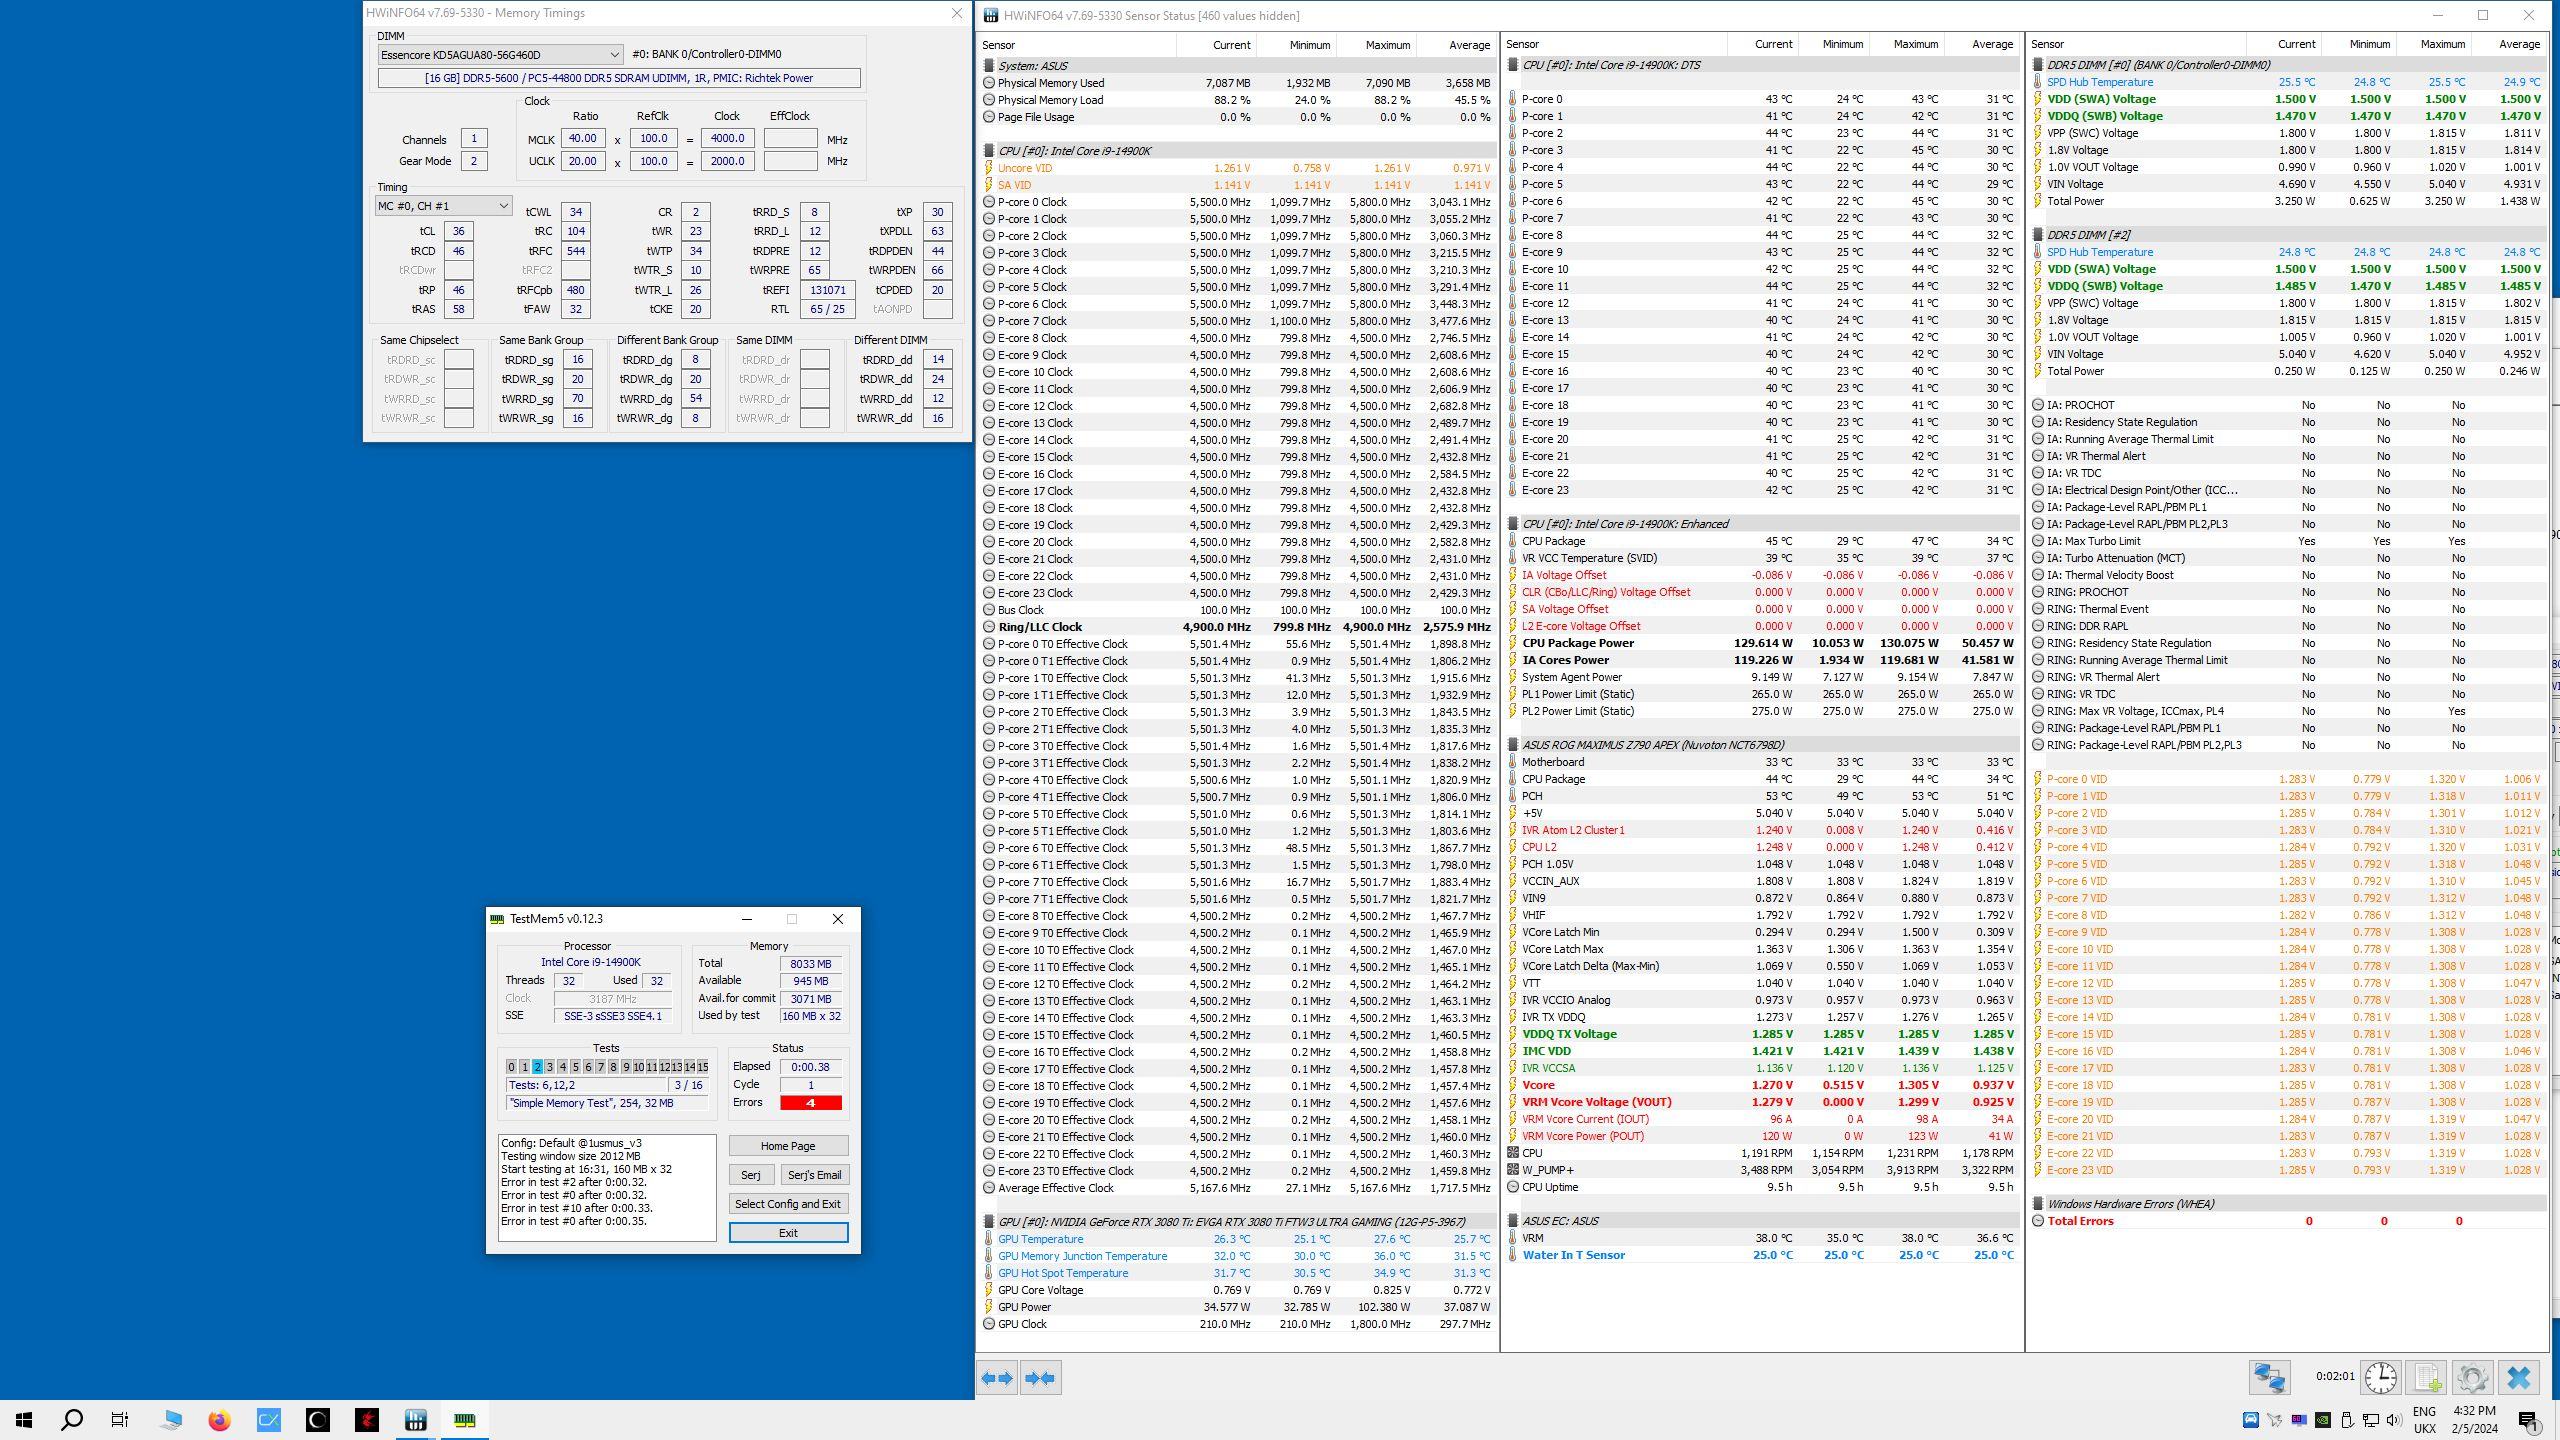
Task: Click the tCL timing value field
Action: pos(458,231)
